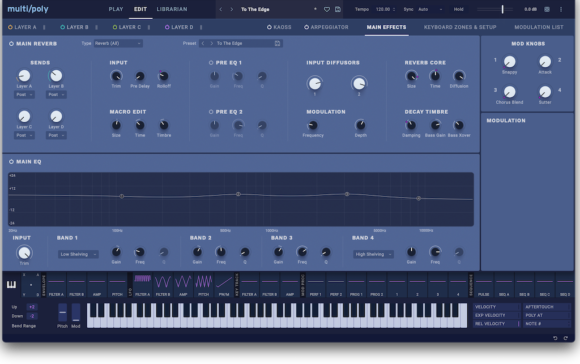Viewport: 580px width, 364px height.
Task: Select LFO Amp waveform thumbnail
Action: pyautogui.click(x=183, y=284)
